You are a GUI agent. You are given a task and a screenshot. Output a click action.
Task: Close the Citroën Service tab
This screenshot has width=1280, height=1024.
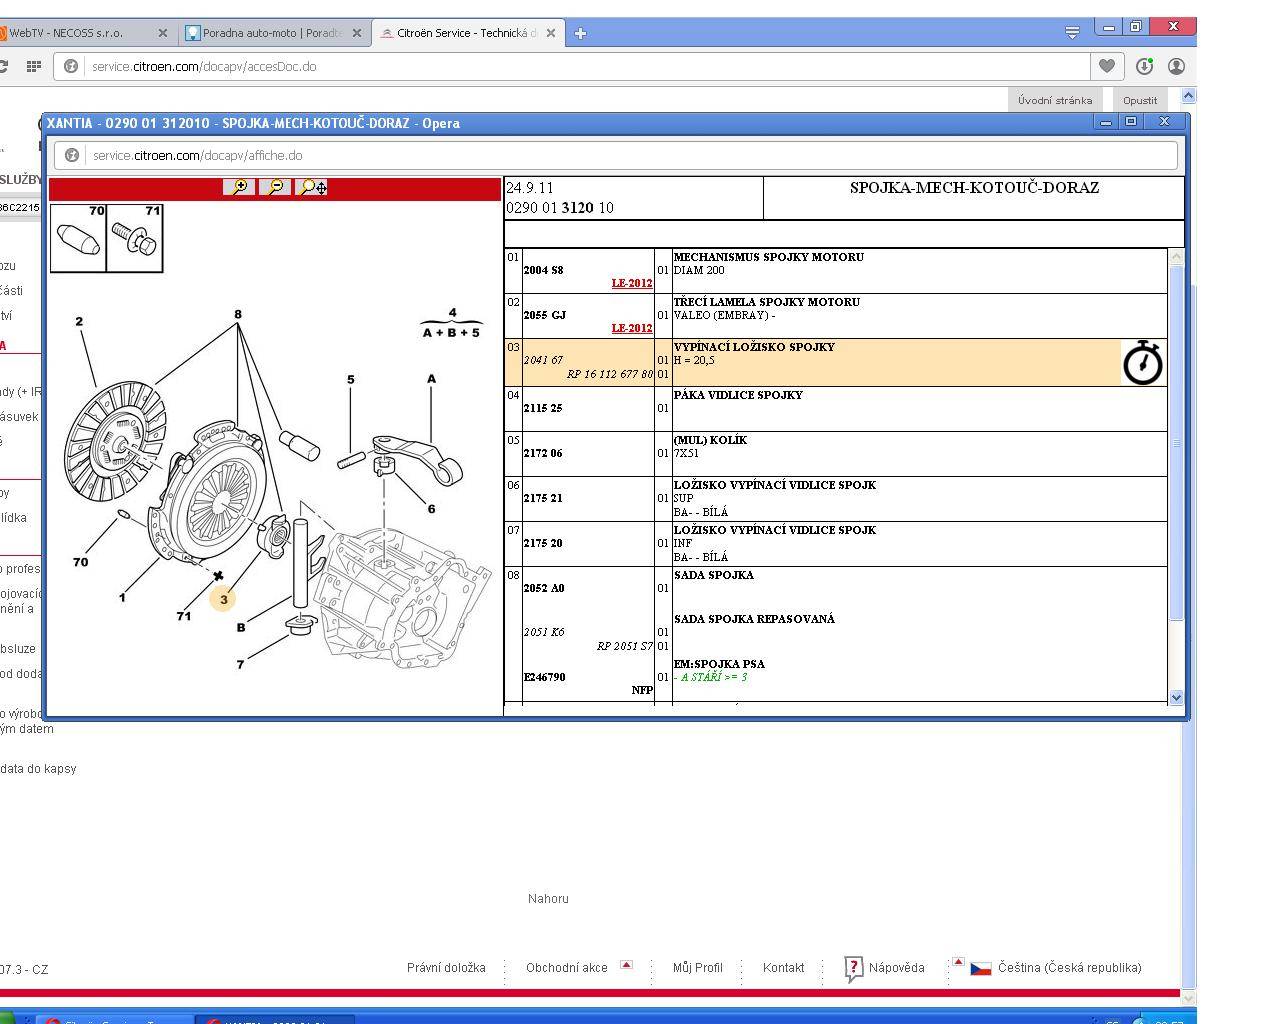tap(549, 33)
